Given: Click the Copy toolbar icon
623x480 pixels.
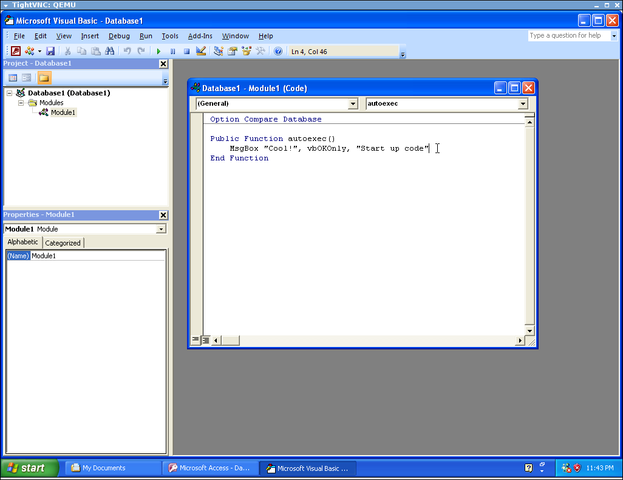Looking at the screenshot, I should [x=81, y=51].
